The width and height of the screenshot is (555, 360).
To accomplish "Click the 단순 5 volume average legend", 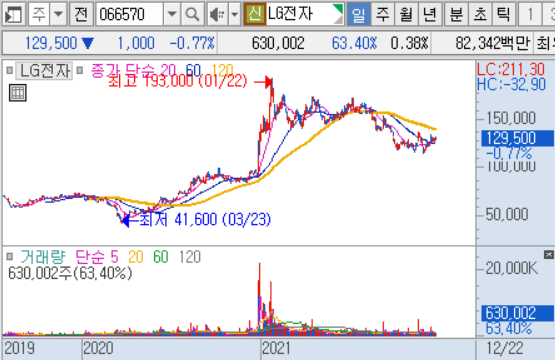I will pos(97,257).
